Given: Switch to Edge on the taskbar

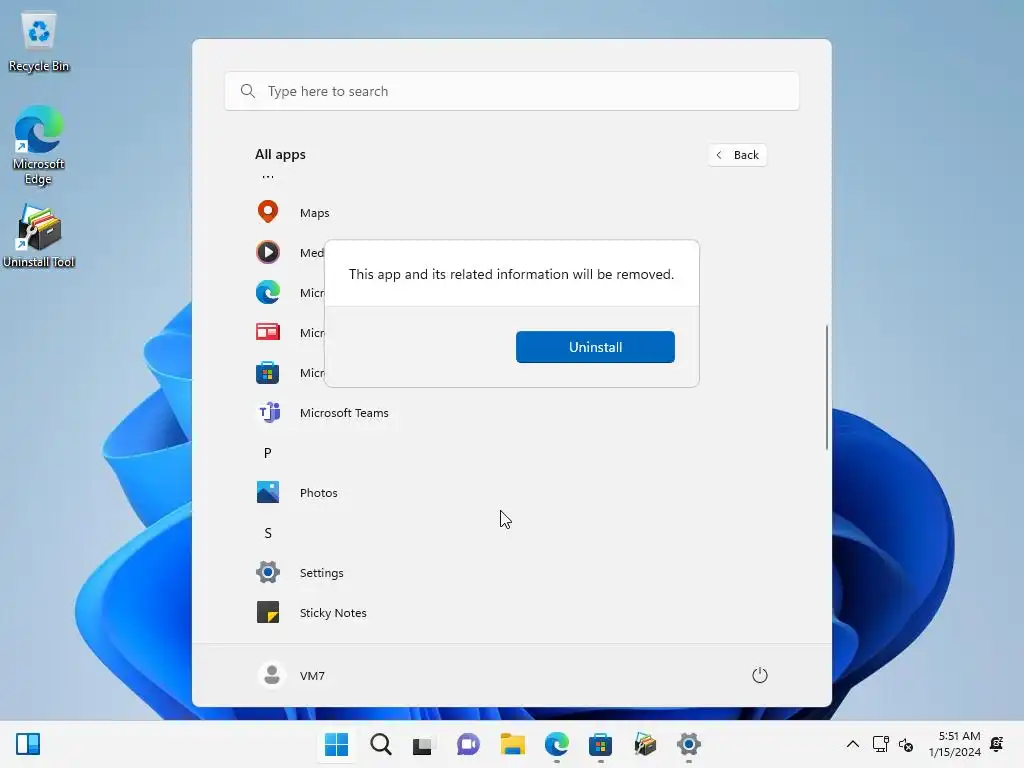Looking at the screenshot, I should pos(556,744).
